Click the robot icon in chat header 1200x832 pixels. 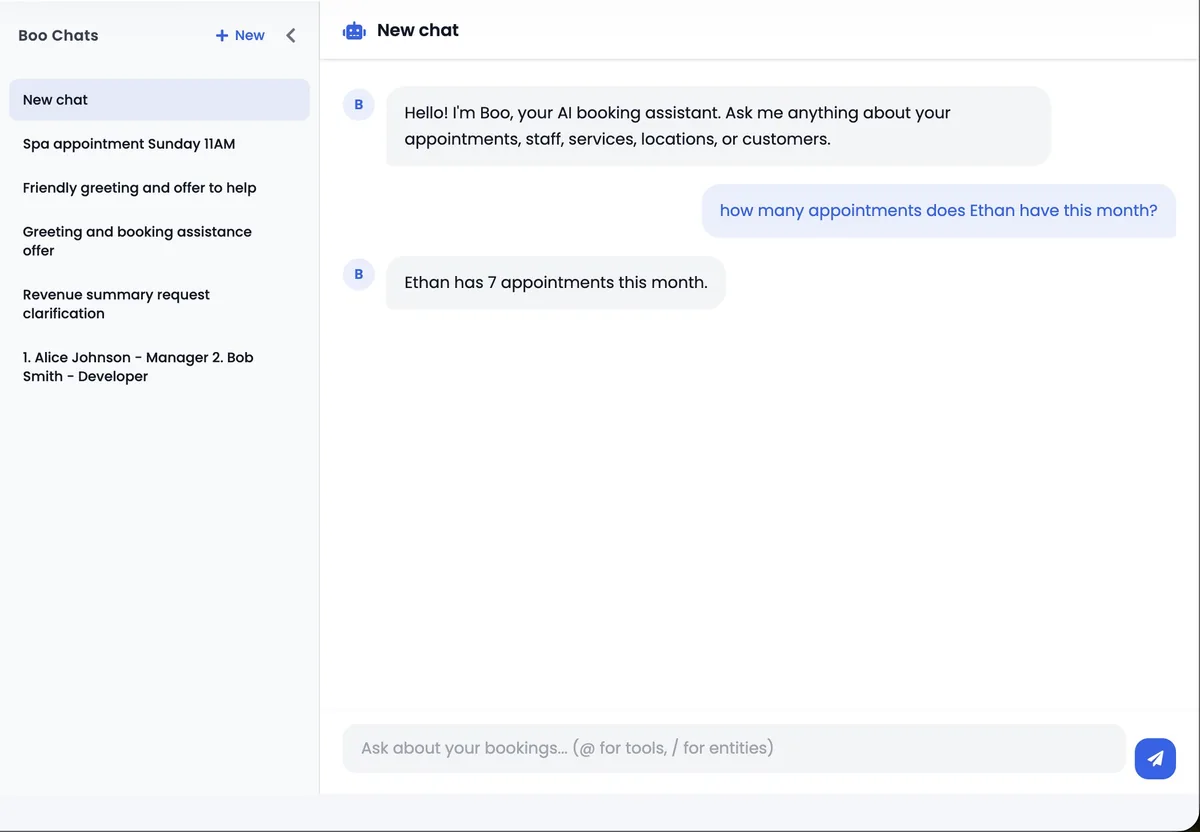[x=354, y=31]
